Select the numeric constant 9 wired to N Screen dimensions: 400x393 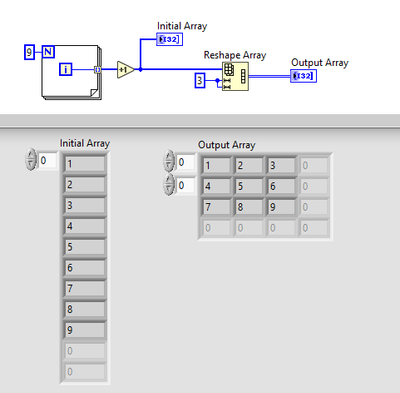pos(29,52)
